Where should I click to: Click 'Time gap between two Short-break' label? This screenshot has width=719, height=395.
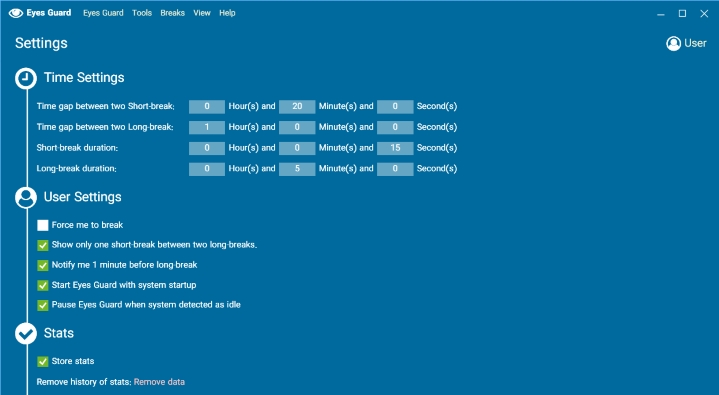(105, 106)
